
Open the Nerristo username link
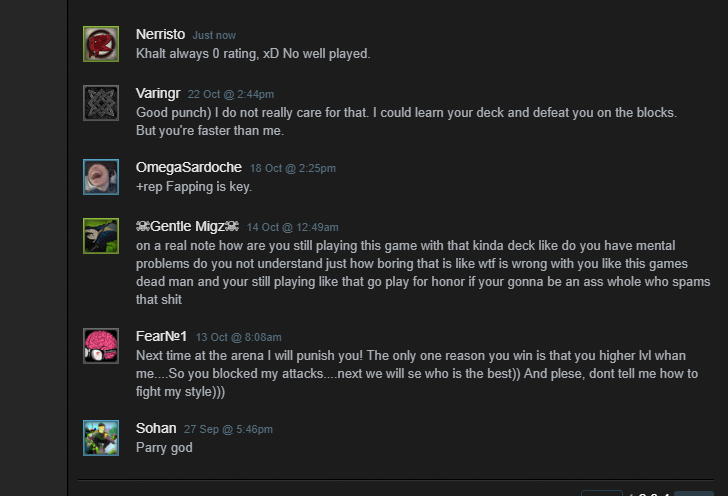coord(160,34)
